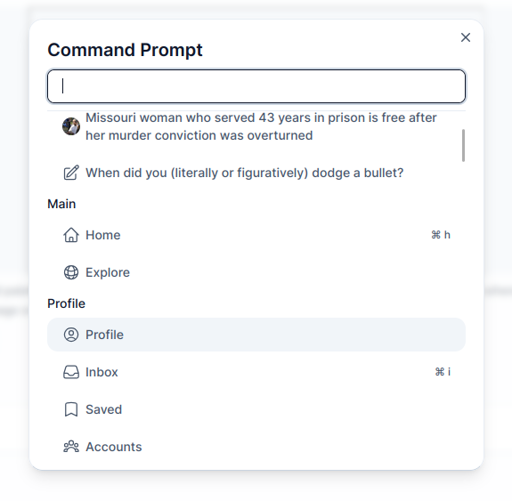
Task: Click the pencil edit icon beside bullet question
Action: (x=71, y=173)
